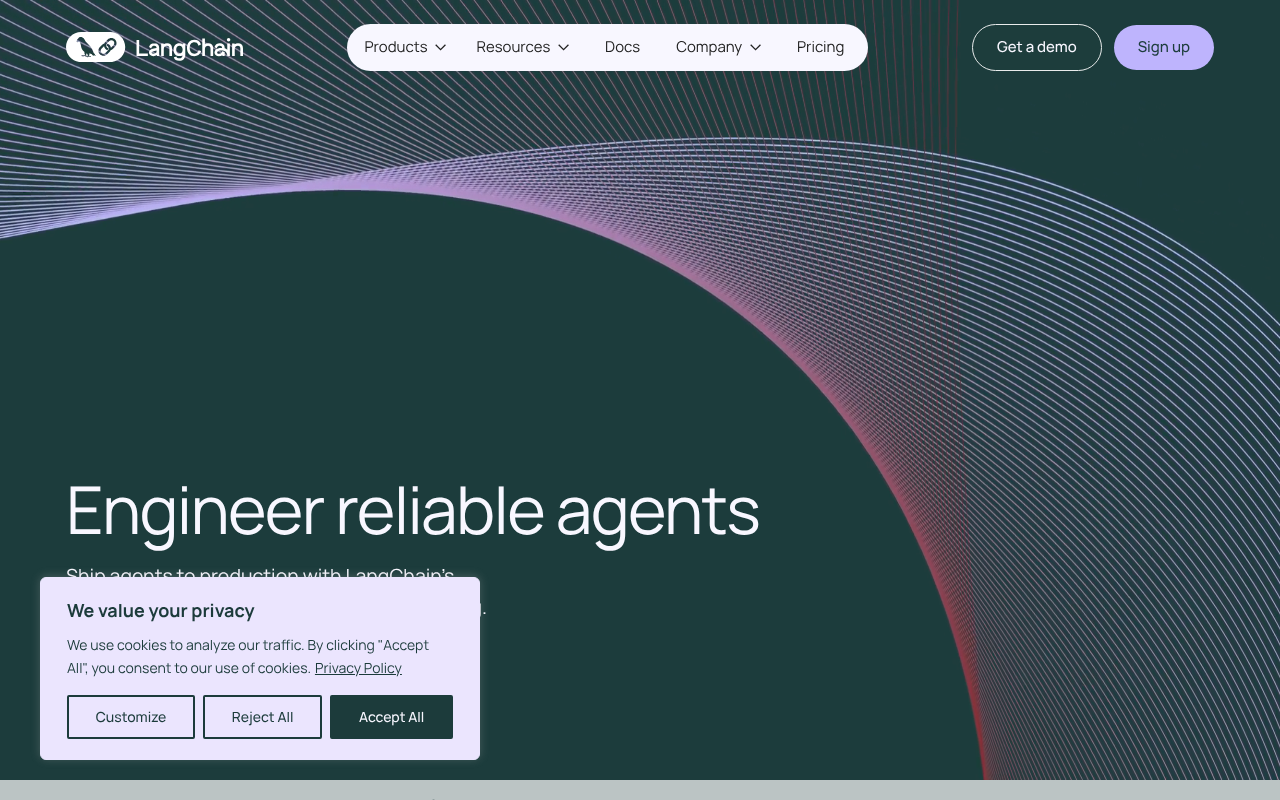
Task: Open the Resources menu label
Action: [512, 47]
